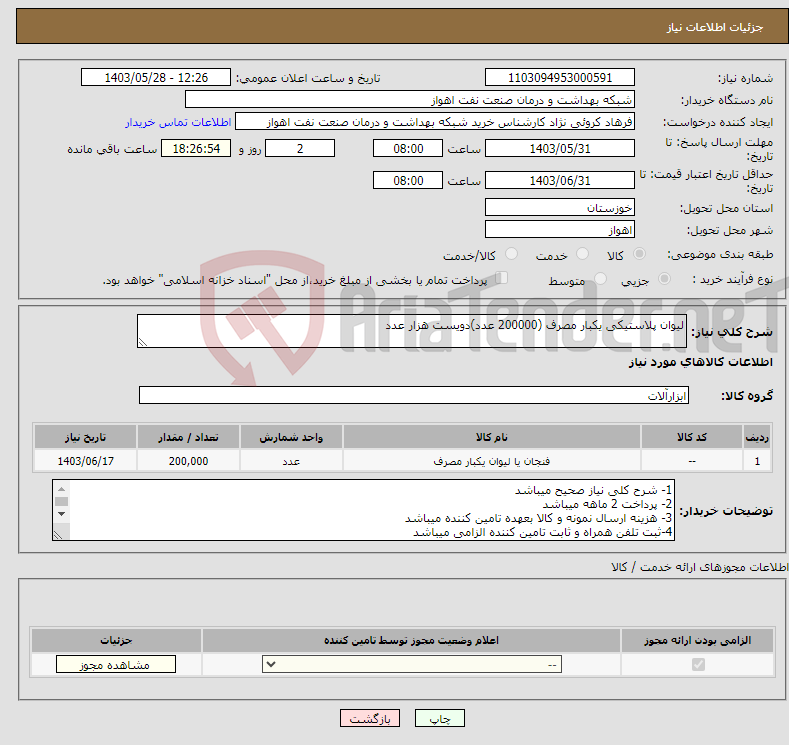Click the شرح کلی نیاز text area

412,331
